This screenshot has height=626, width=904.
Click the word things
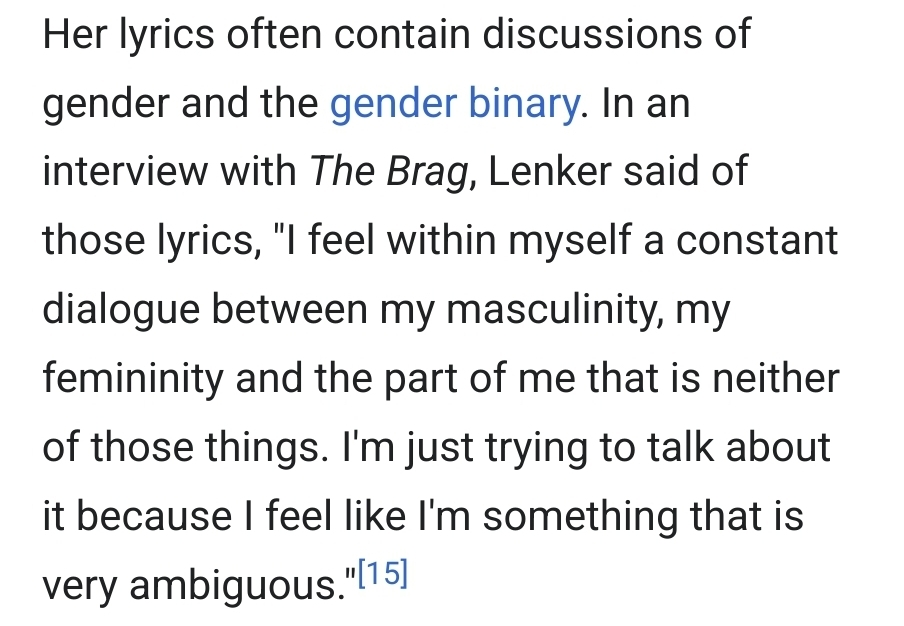pyautogui.click(x=267, y=448)
